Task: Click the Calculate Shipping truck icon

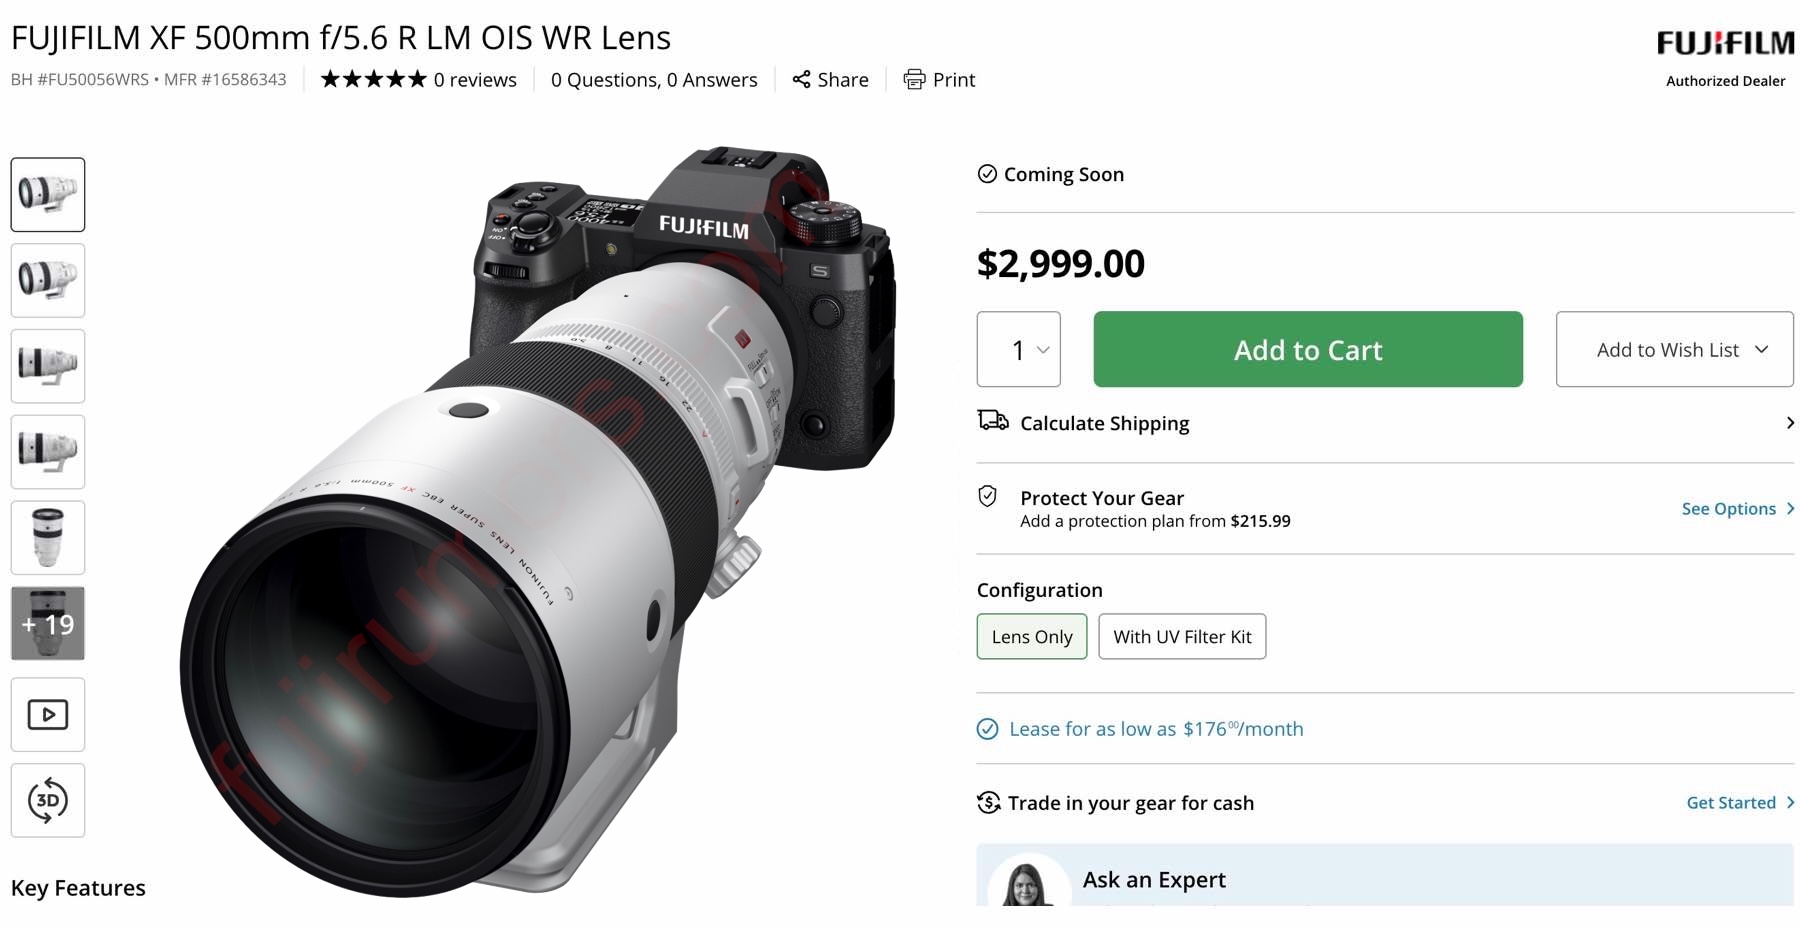Action: click(x=992, y=421)
